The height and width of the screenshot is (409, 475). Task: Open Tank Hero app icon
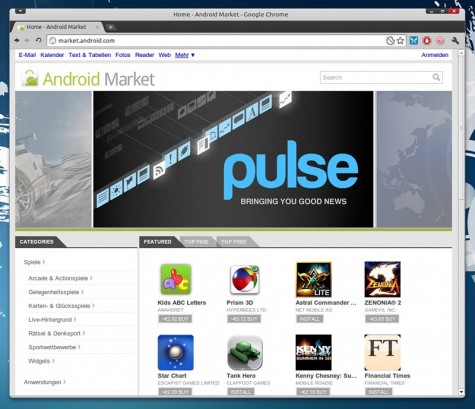245,353
